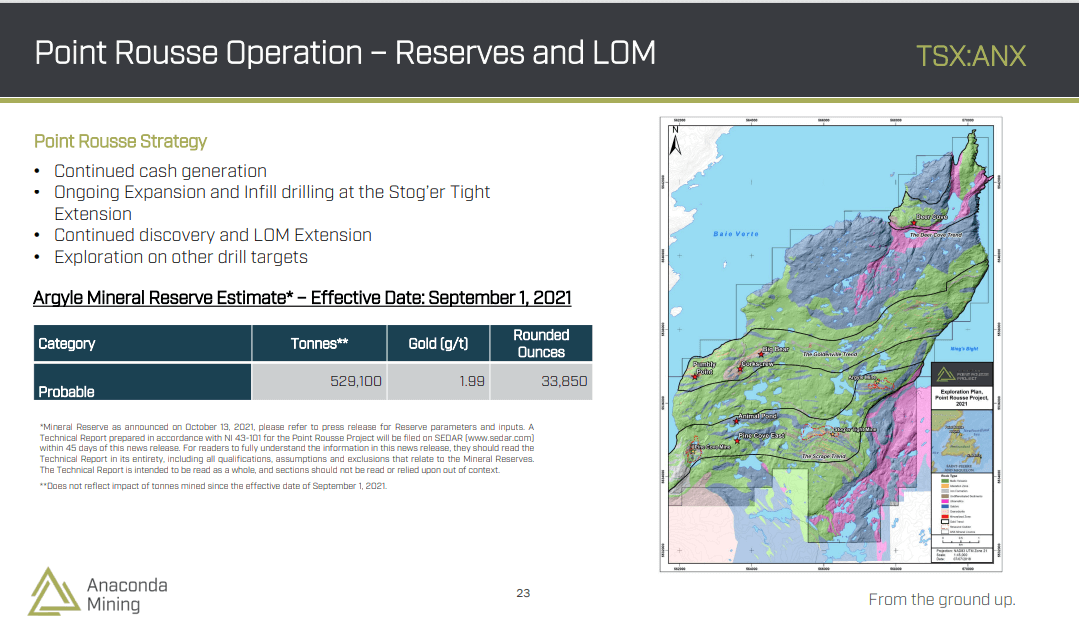Select the Deer Cove star marker
The image size is (1079, 617).
pyautogui.click(x=914, y=223)
